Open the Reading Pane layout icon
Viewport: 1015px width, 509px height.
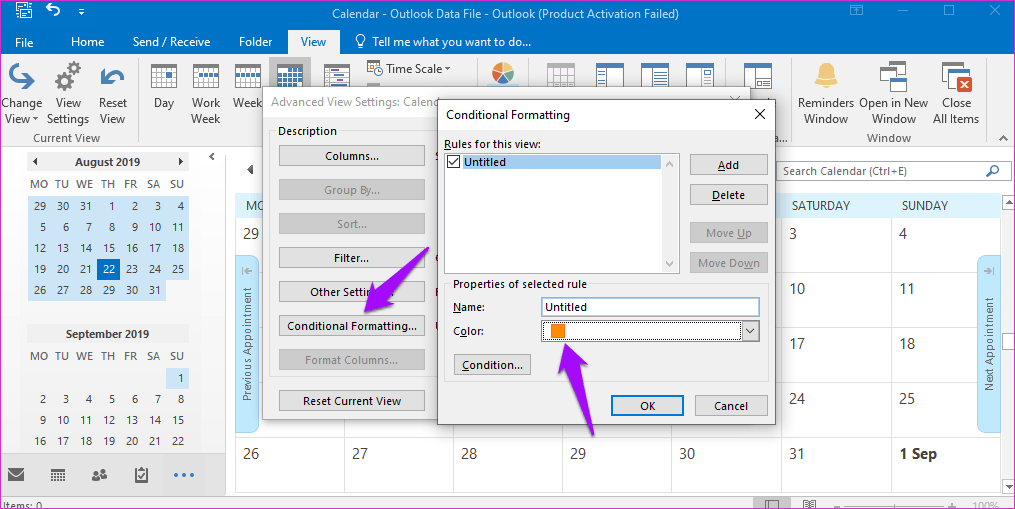[x=654, y=75]
